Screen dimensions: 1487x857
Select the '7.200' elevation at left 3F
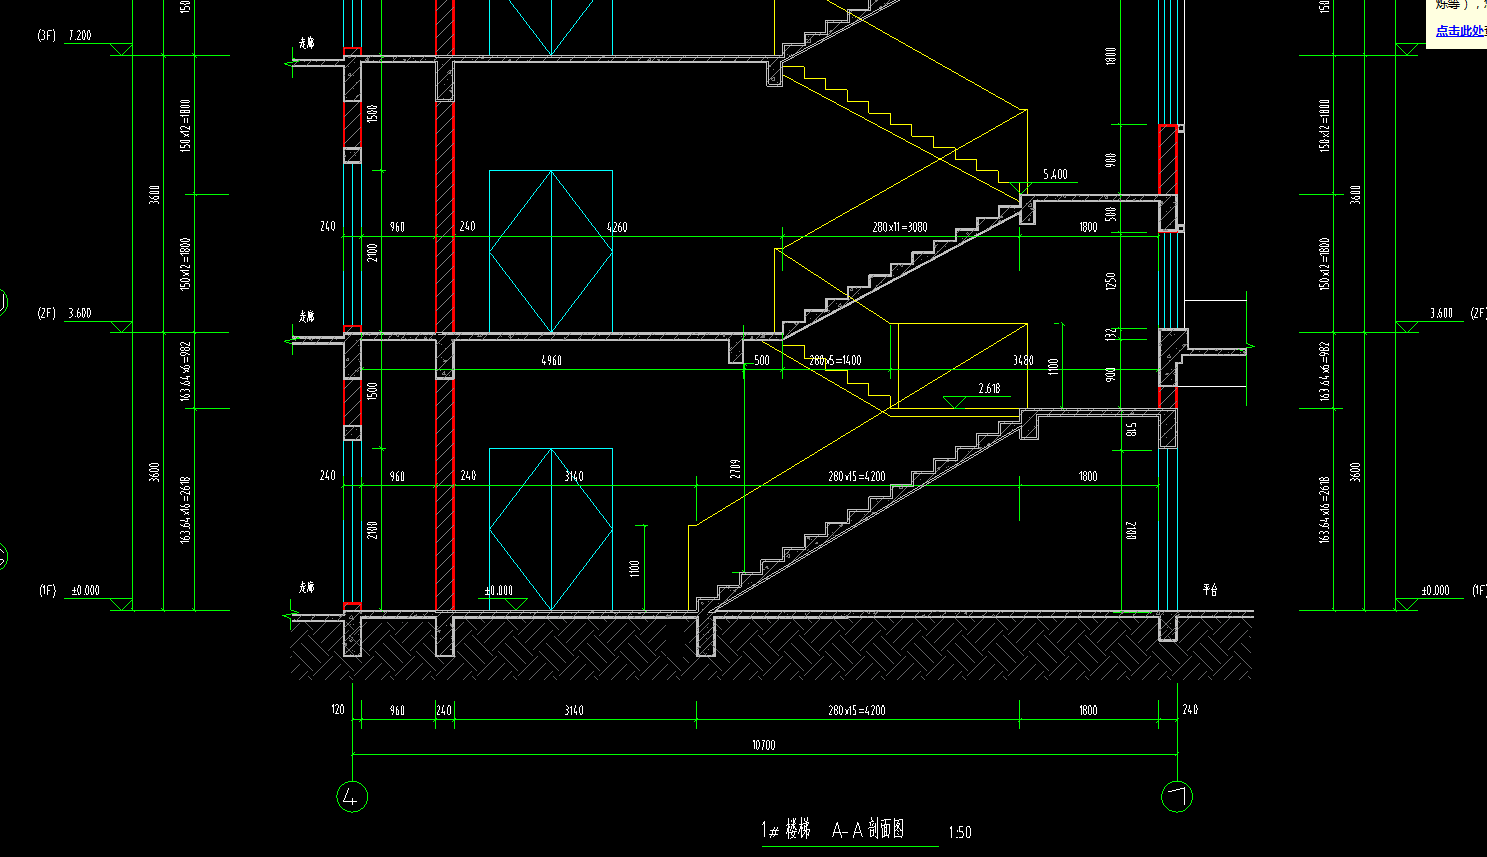click(x=79, y=35)
